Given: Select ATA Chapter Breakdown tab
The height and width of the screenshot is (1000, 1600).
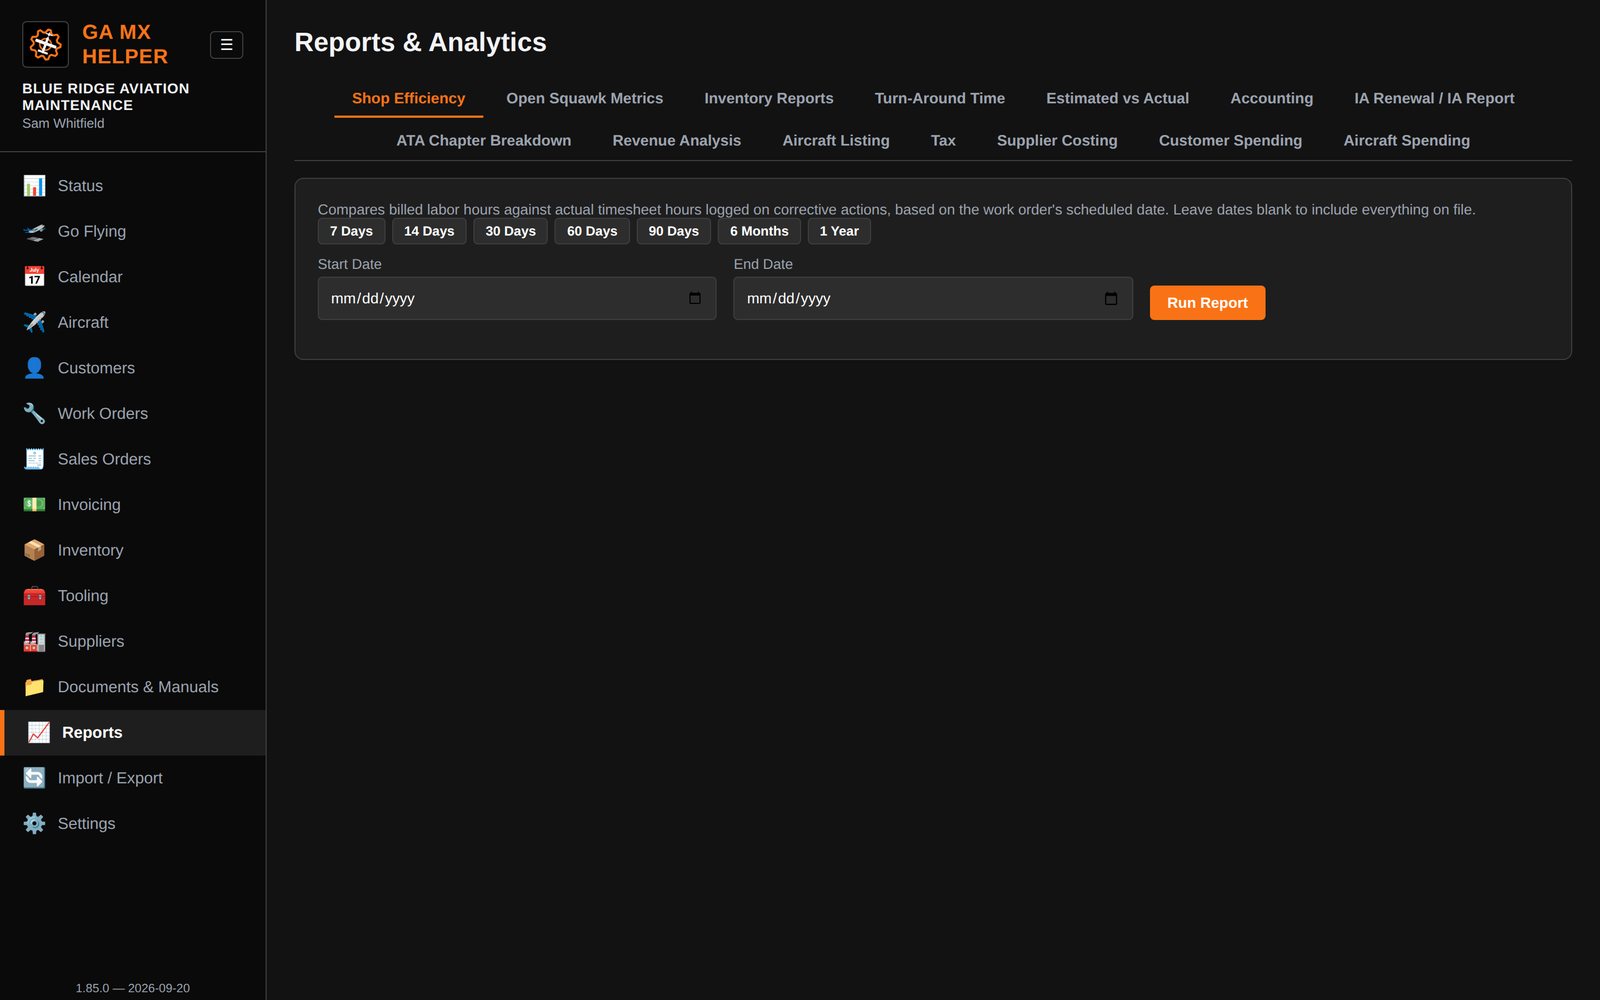Looking at the screenshot, I should pos(484,140).
